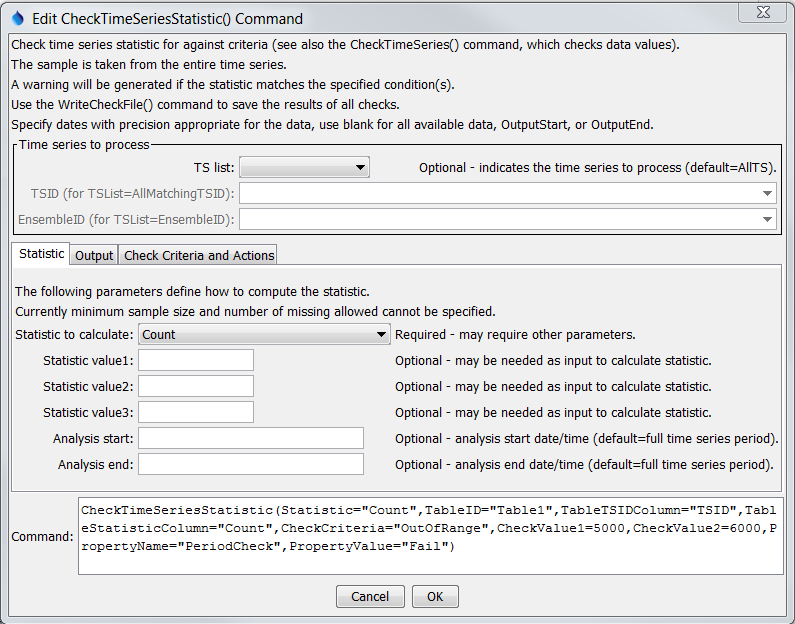Close the CheckTimeSeriesStatistic dialog window
Viewport: 795px width, 624px height.
tap(763, 12)
